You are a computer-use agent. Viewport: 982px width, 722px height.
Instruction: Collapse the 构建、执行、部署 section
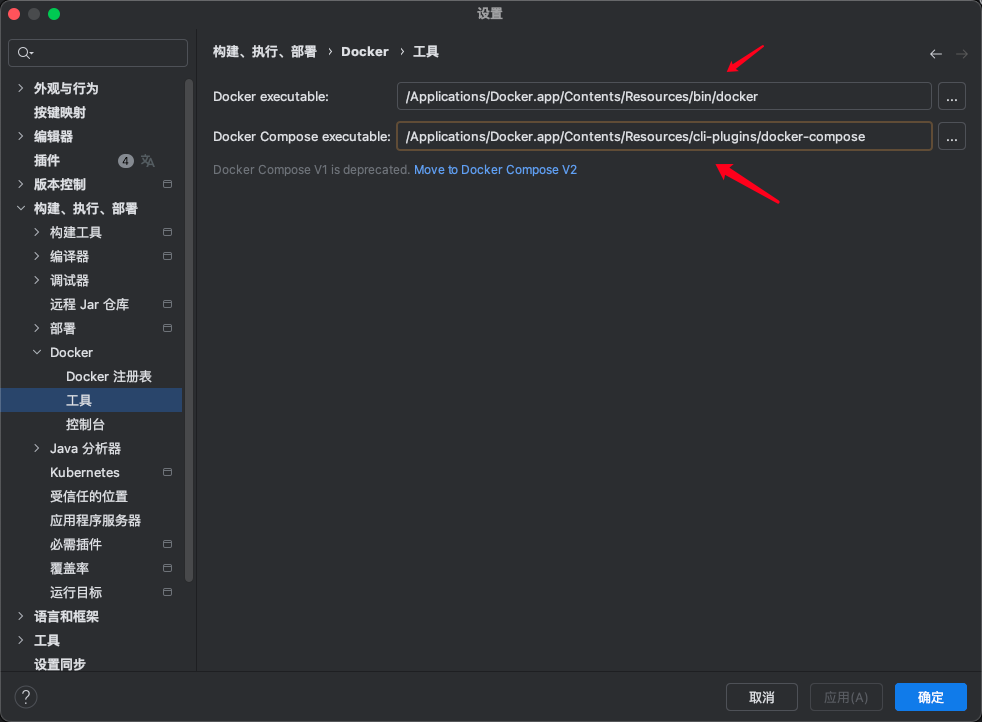21,208
